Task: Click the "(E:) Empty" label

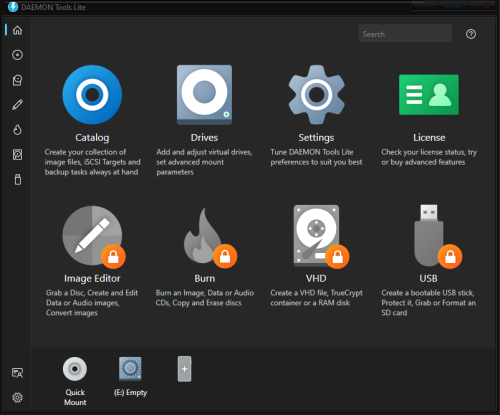Action: coord(130,393)
